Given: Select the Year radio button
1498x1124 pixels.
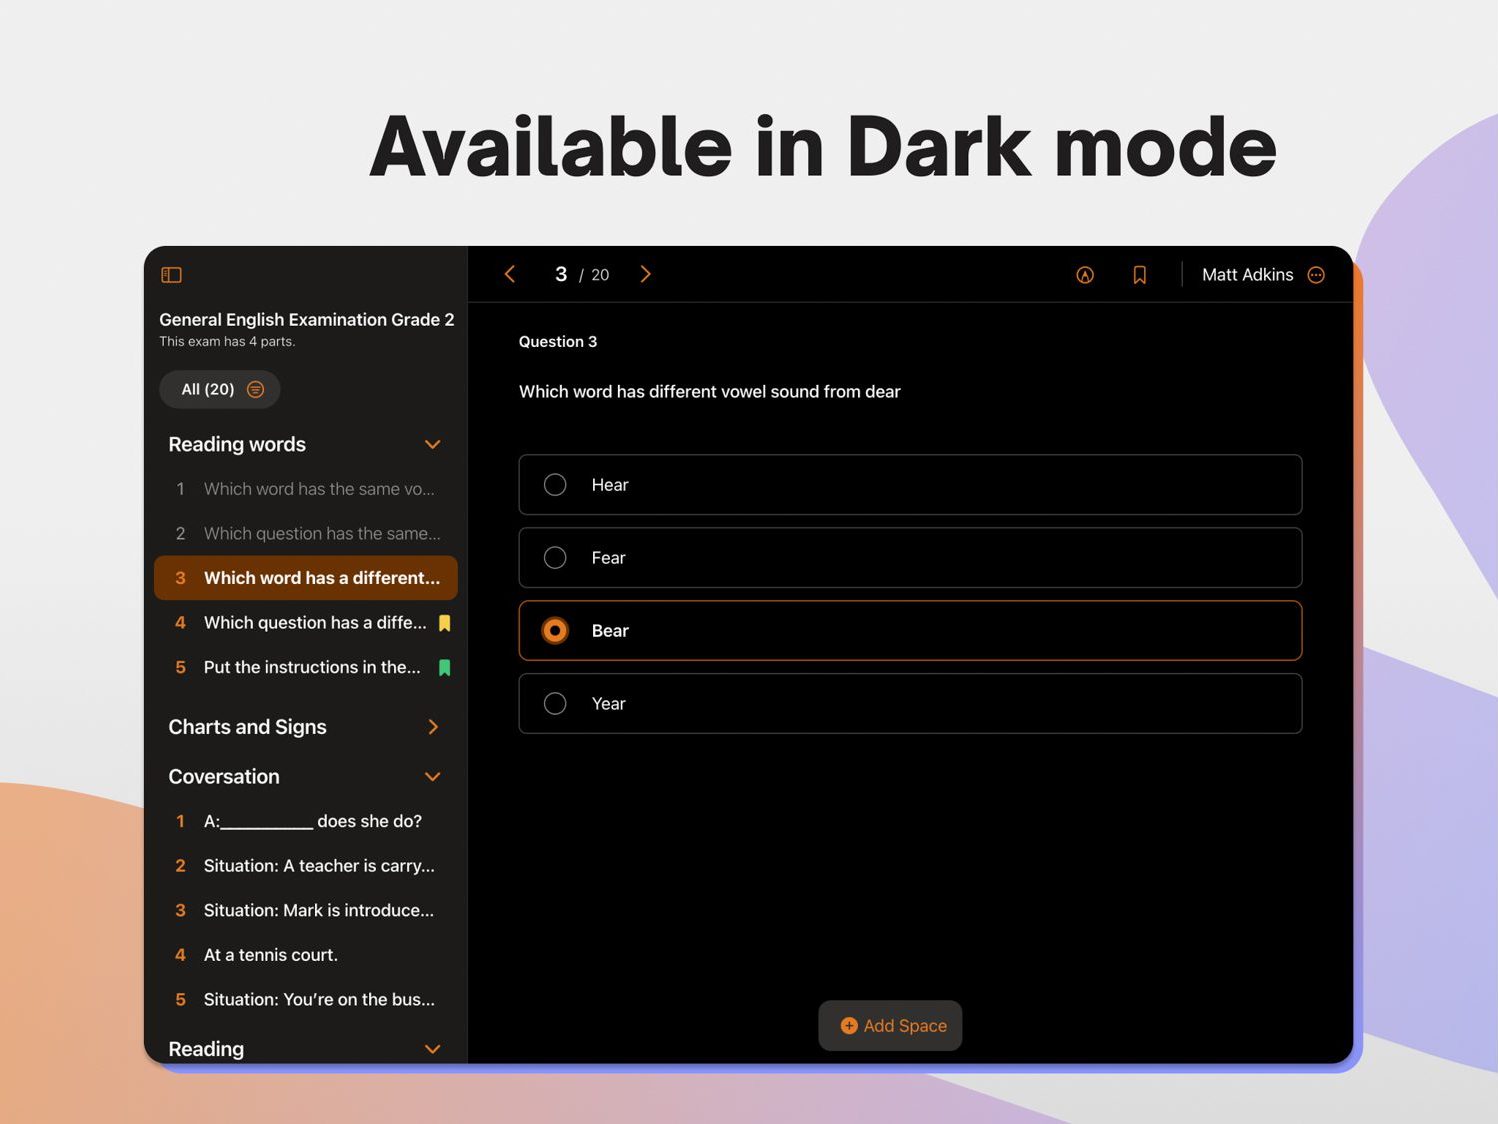Looking at the screenshot, I should point(555,704).
